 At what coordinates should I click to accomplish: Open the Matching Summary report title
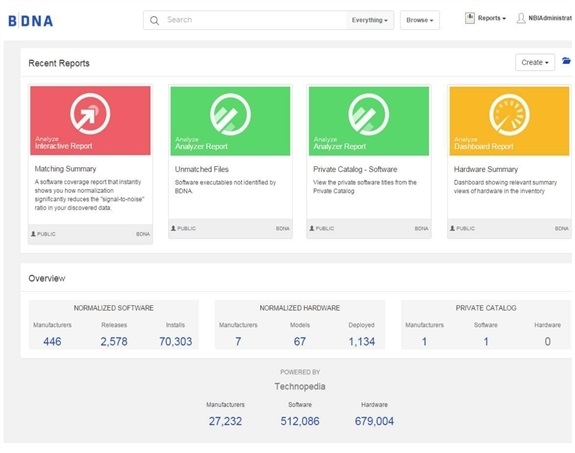tap(65, 169)
